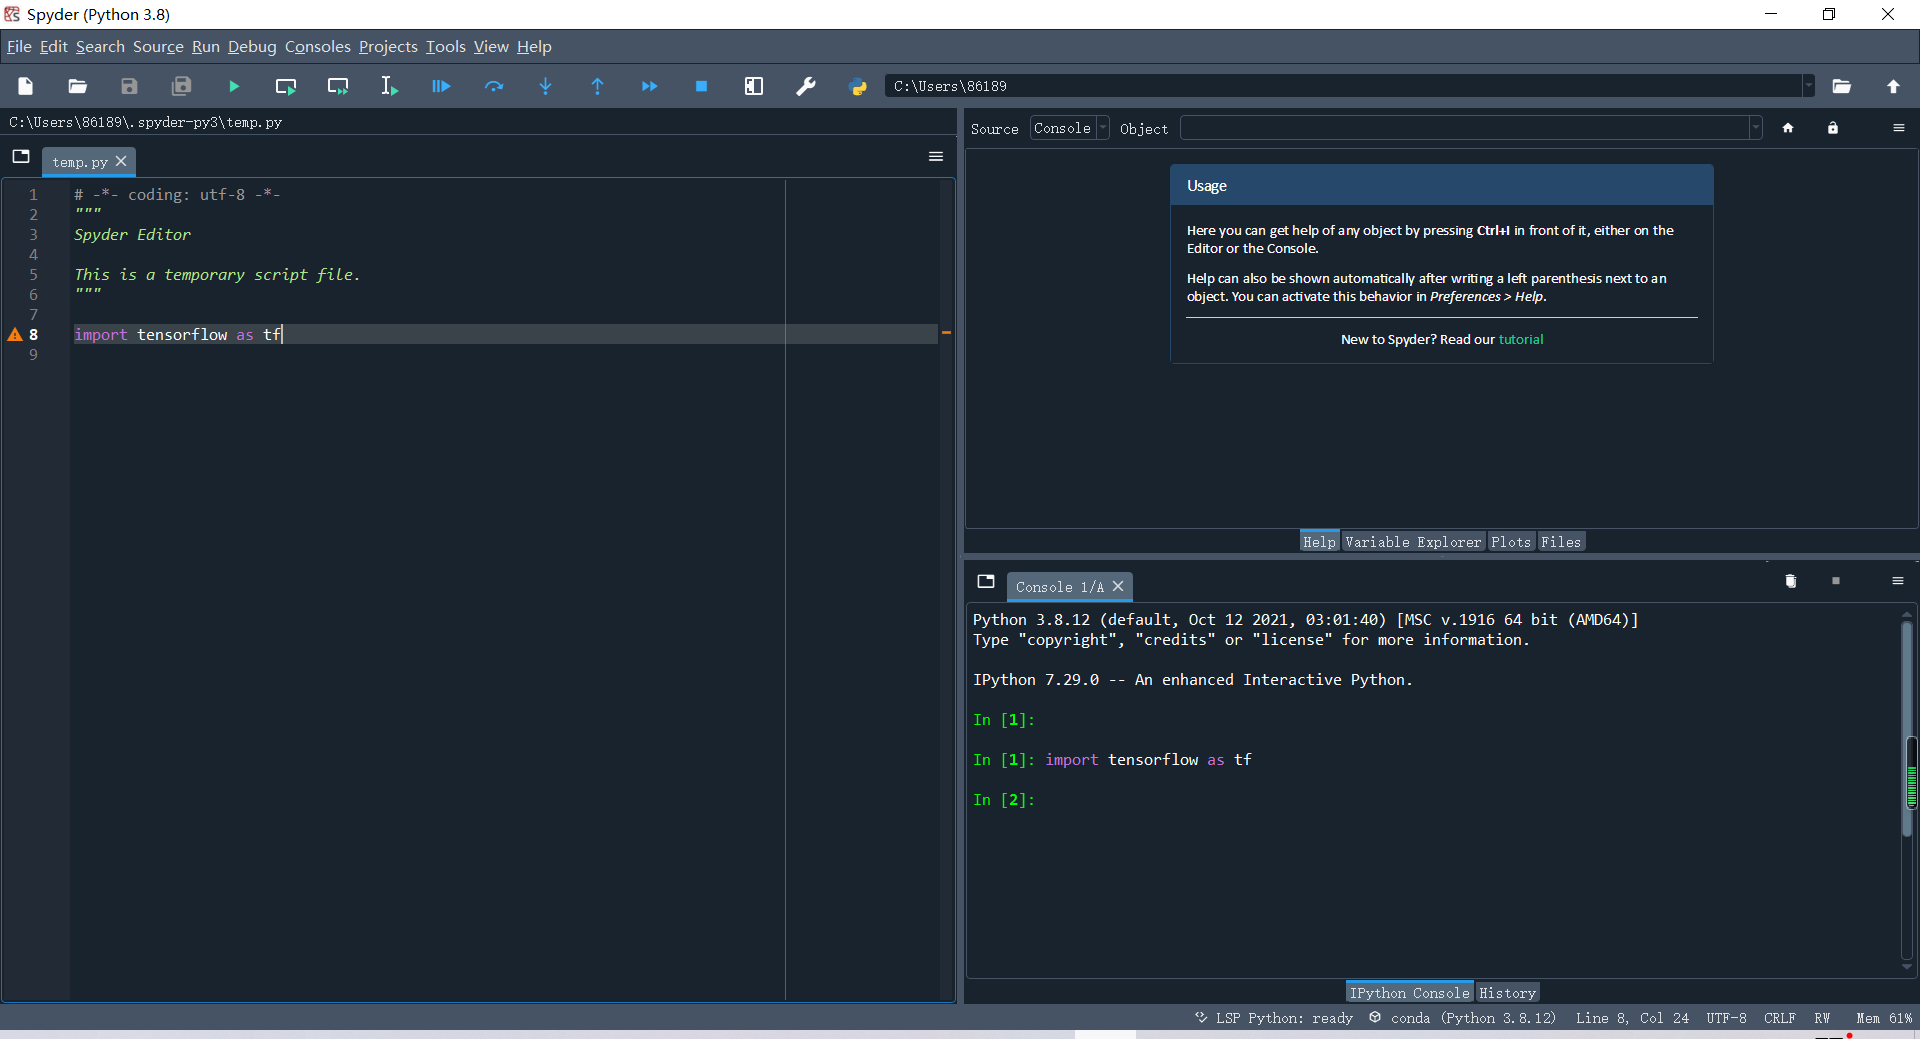Open Help pane options hamburger menu
The width and height of the screenshot is (1920, 1039).
pyautogui.click(x=1898, y=128)
